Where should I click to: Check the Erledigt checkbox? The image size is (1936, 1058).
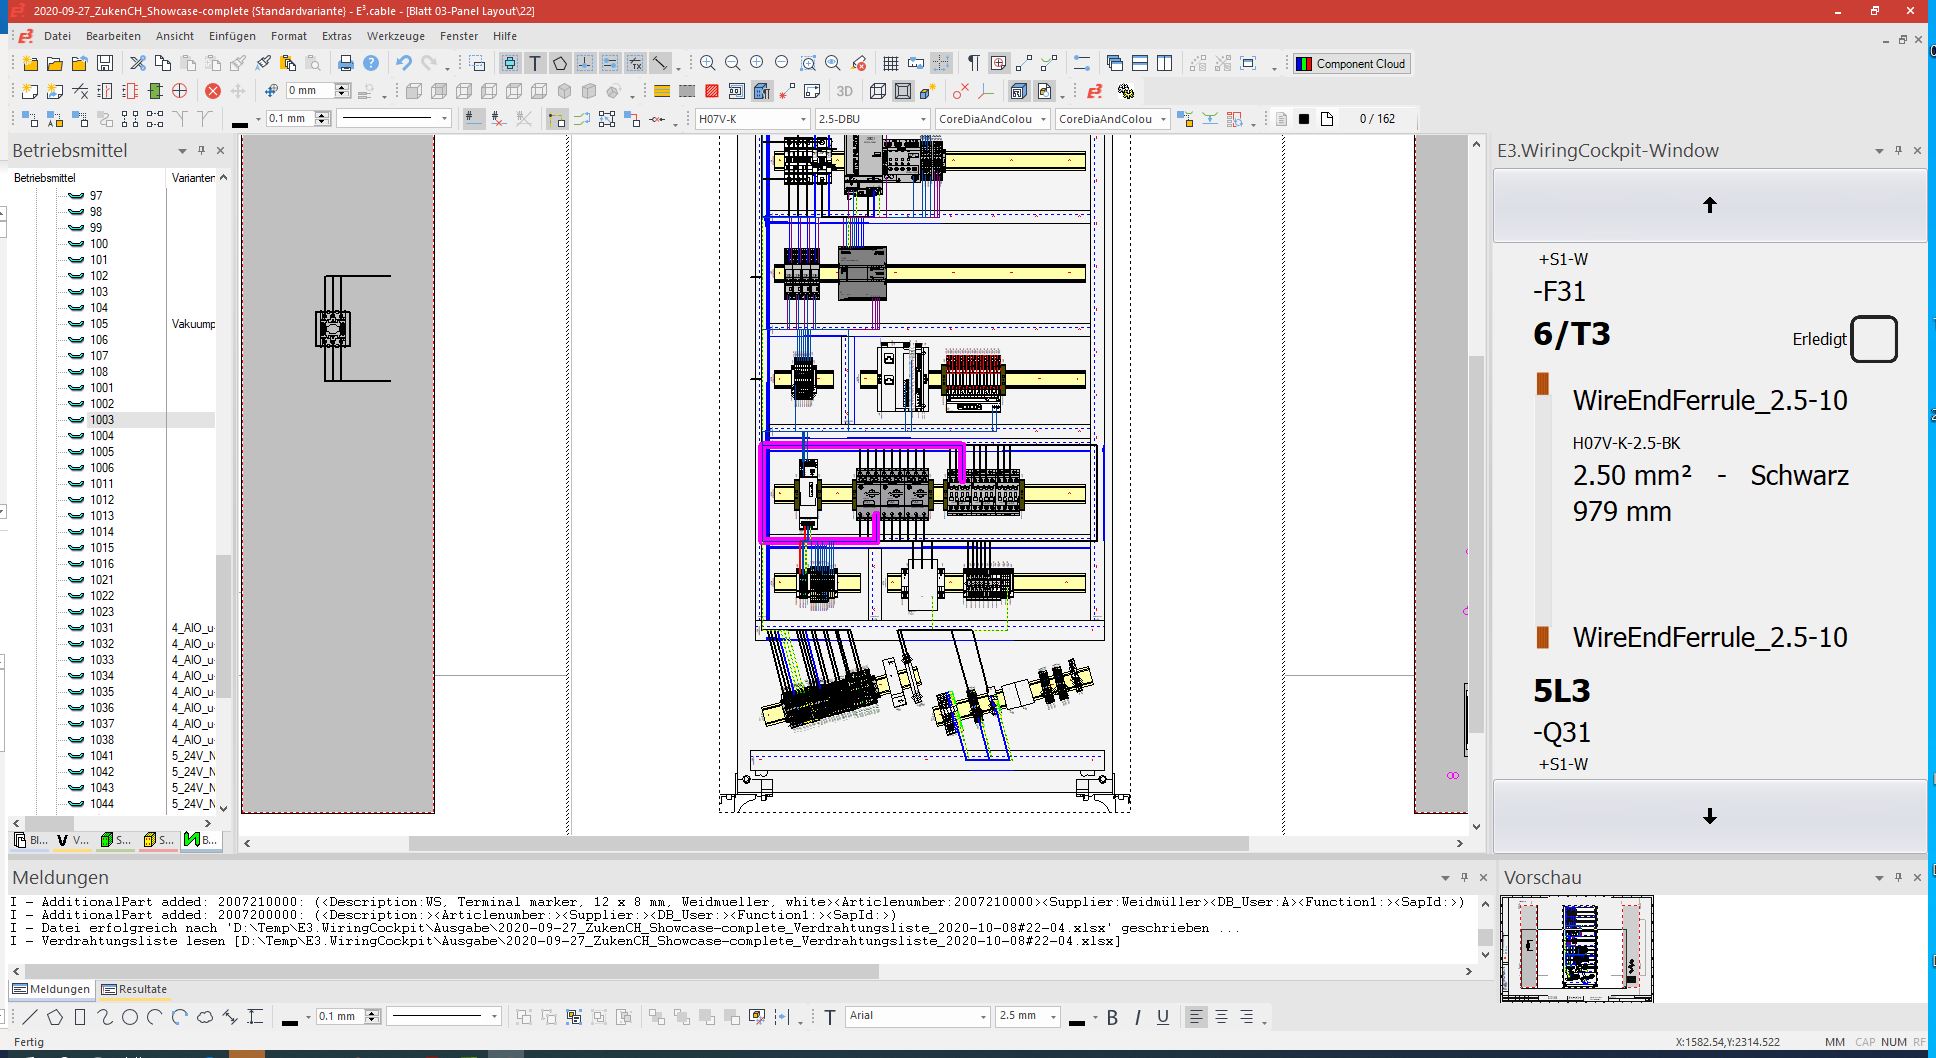pyautogui.click(x=1873, y=339)
